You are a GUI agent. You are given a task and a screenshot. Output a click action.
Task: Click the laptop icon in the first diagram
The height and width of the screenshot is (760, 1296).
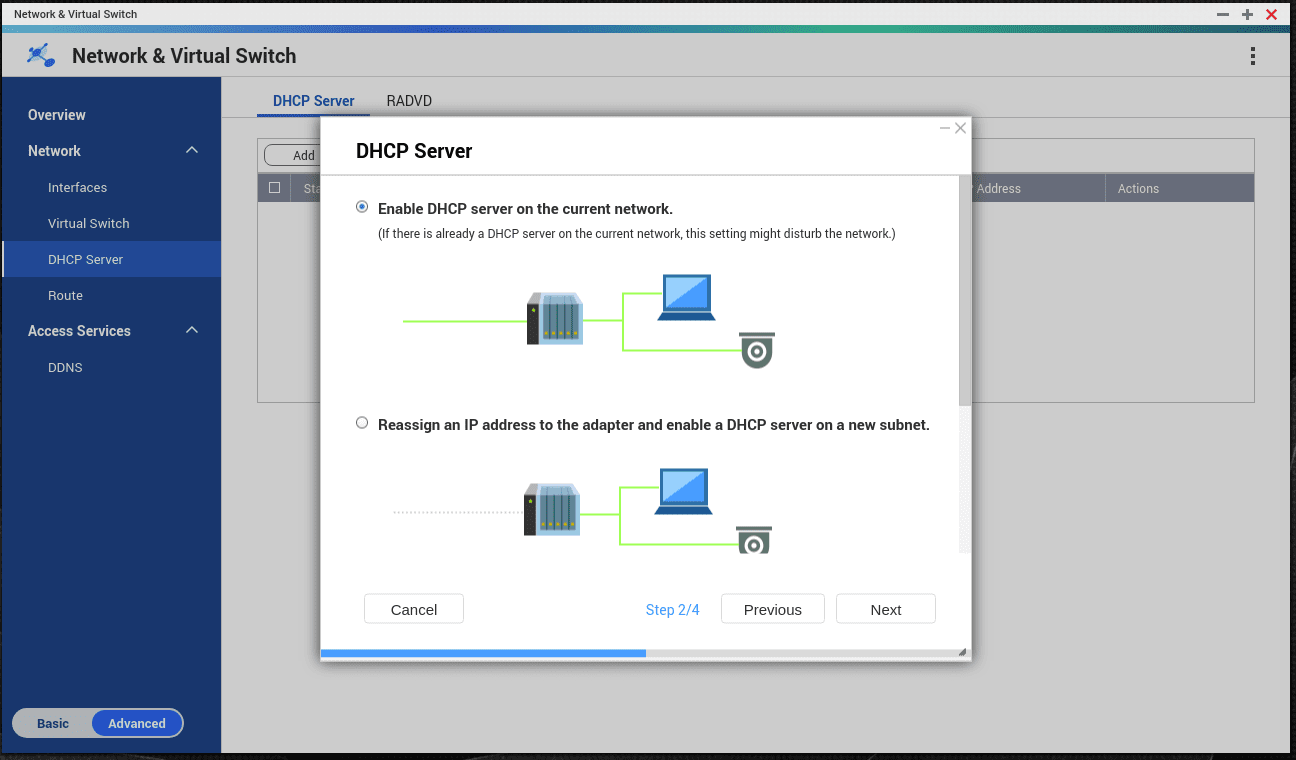[x=686, y=297]
